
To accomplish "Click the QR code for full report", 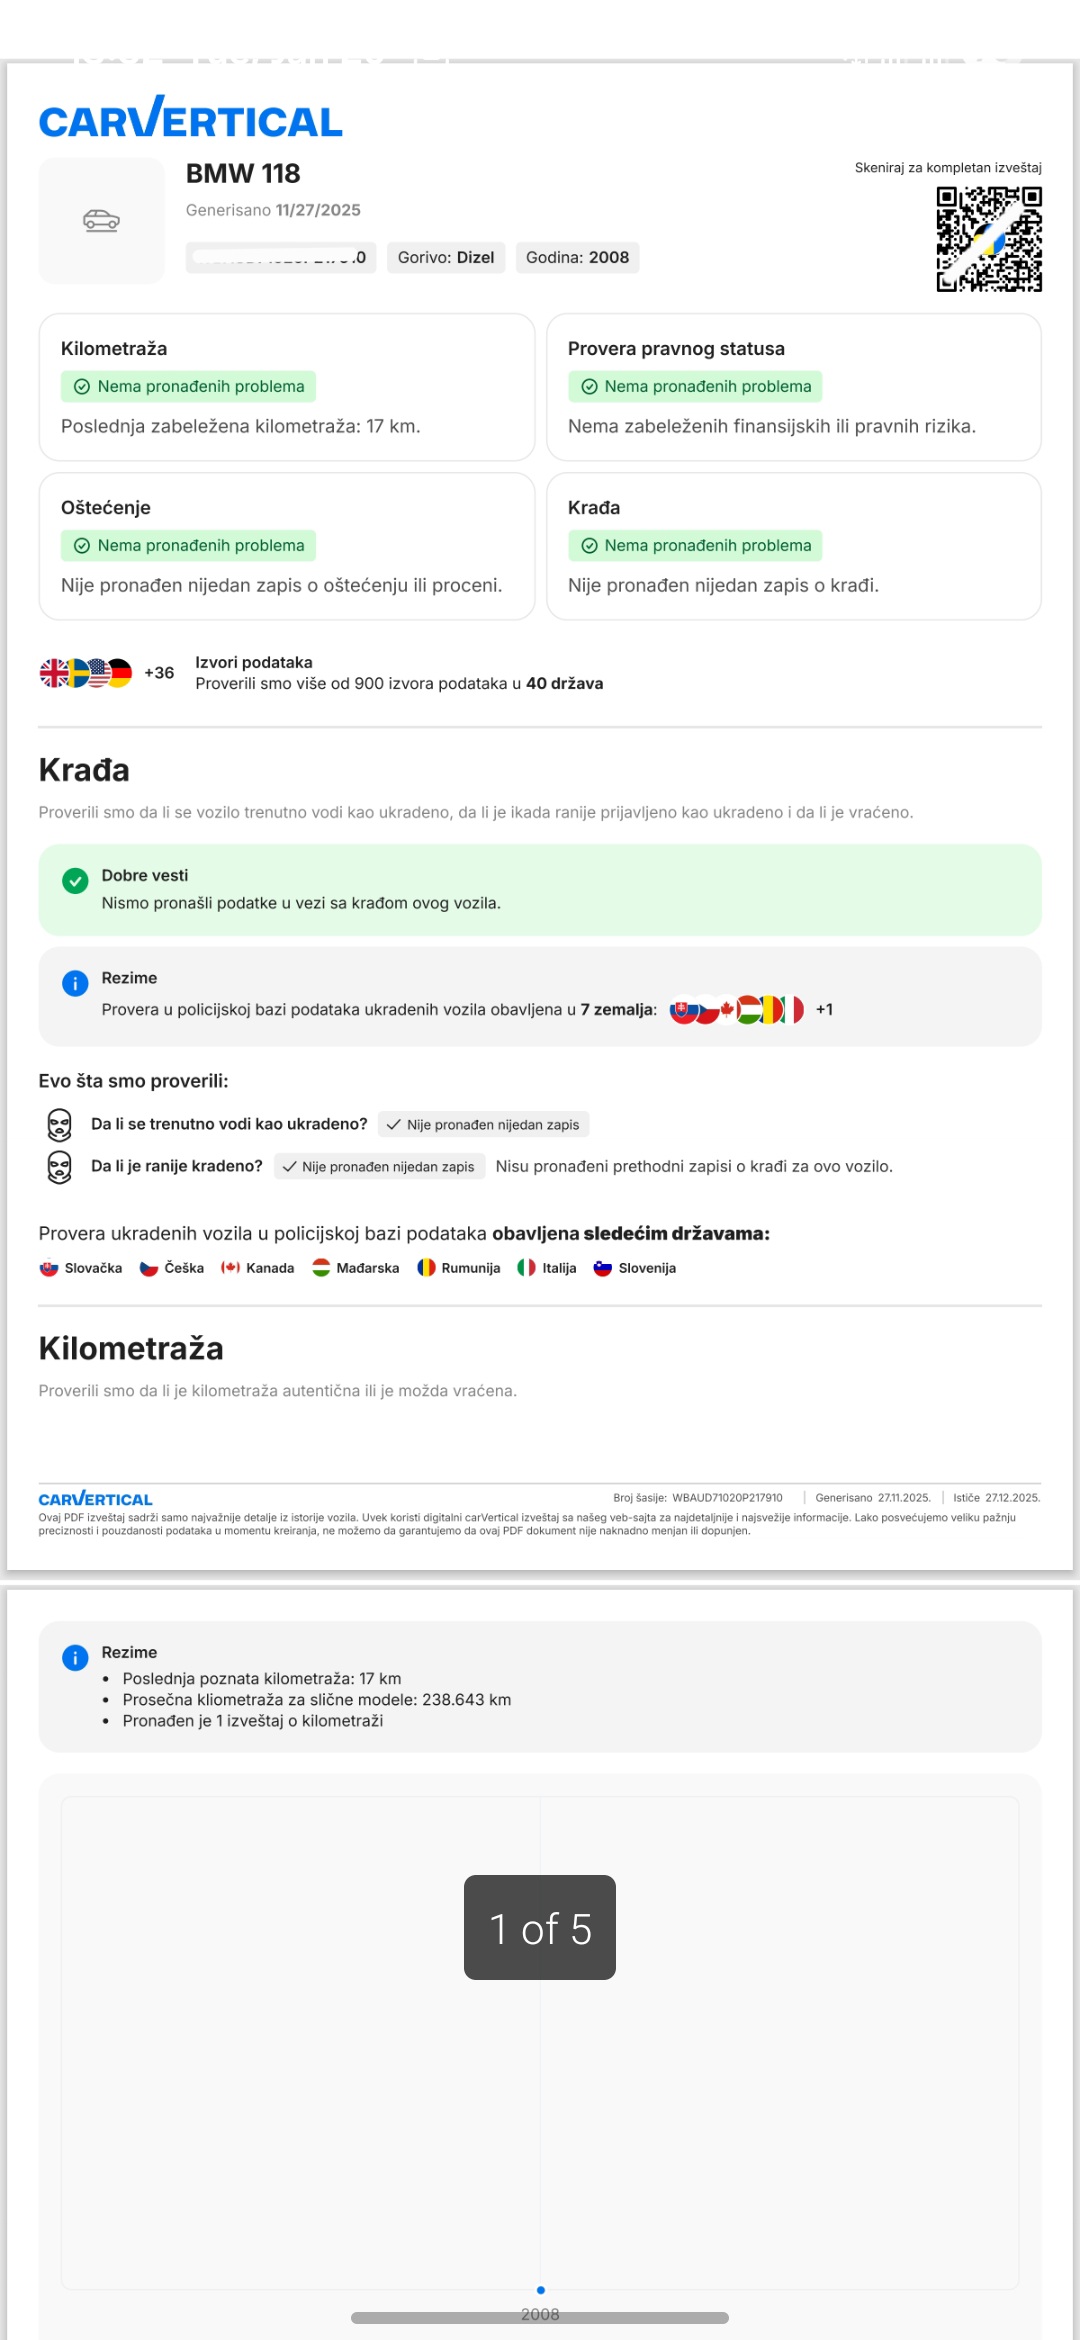I will tap(988, 240).
